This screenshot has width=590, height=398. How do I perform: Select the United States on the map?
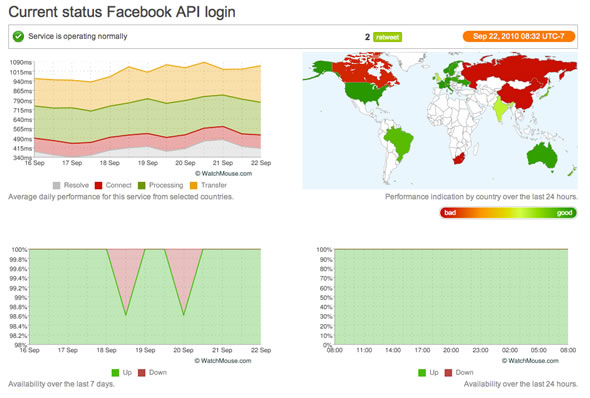[363, 92]
